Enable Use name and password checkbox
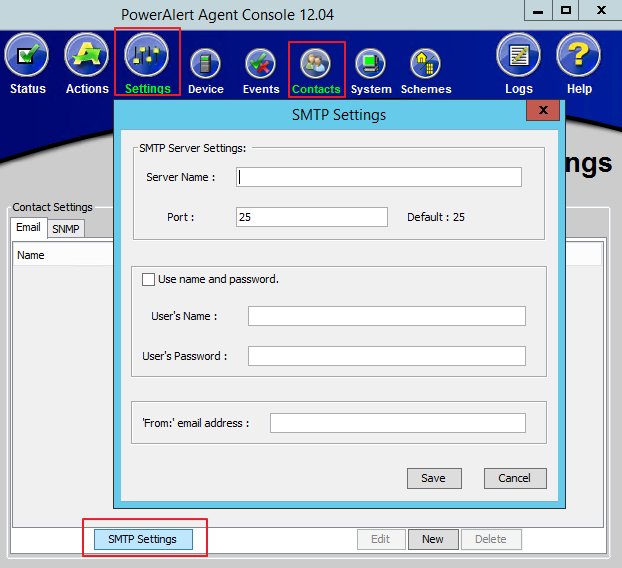622x568 pixels. [148, 279]
